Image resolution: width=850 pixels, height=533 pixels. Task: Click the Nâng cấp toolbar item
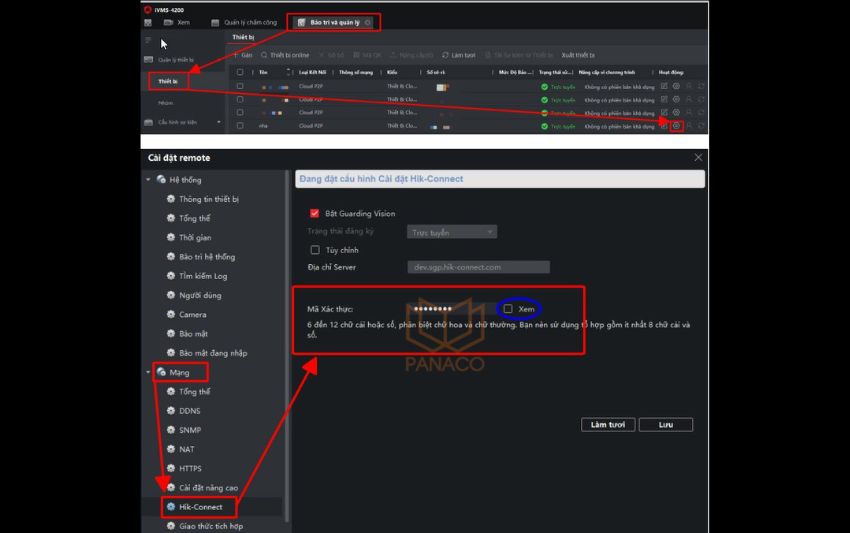412,55
